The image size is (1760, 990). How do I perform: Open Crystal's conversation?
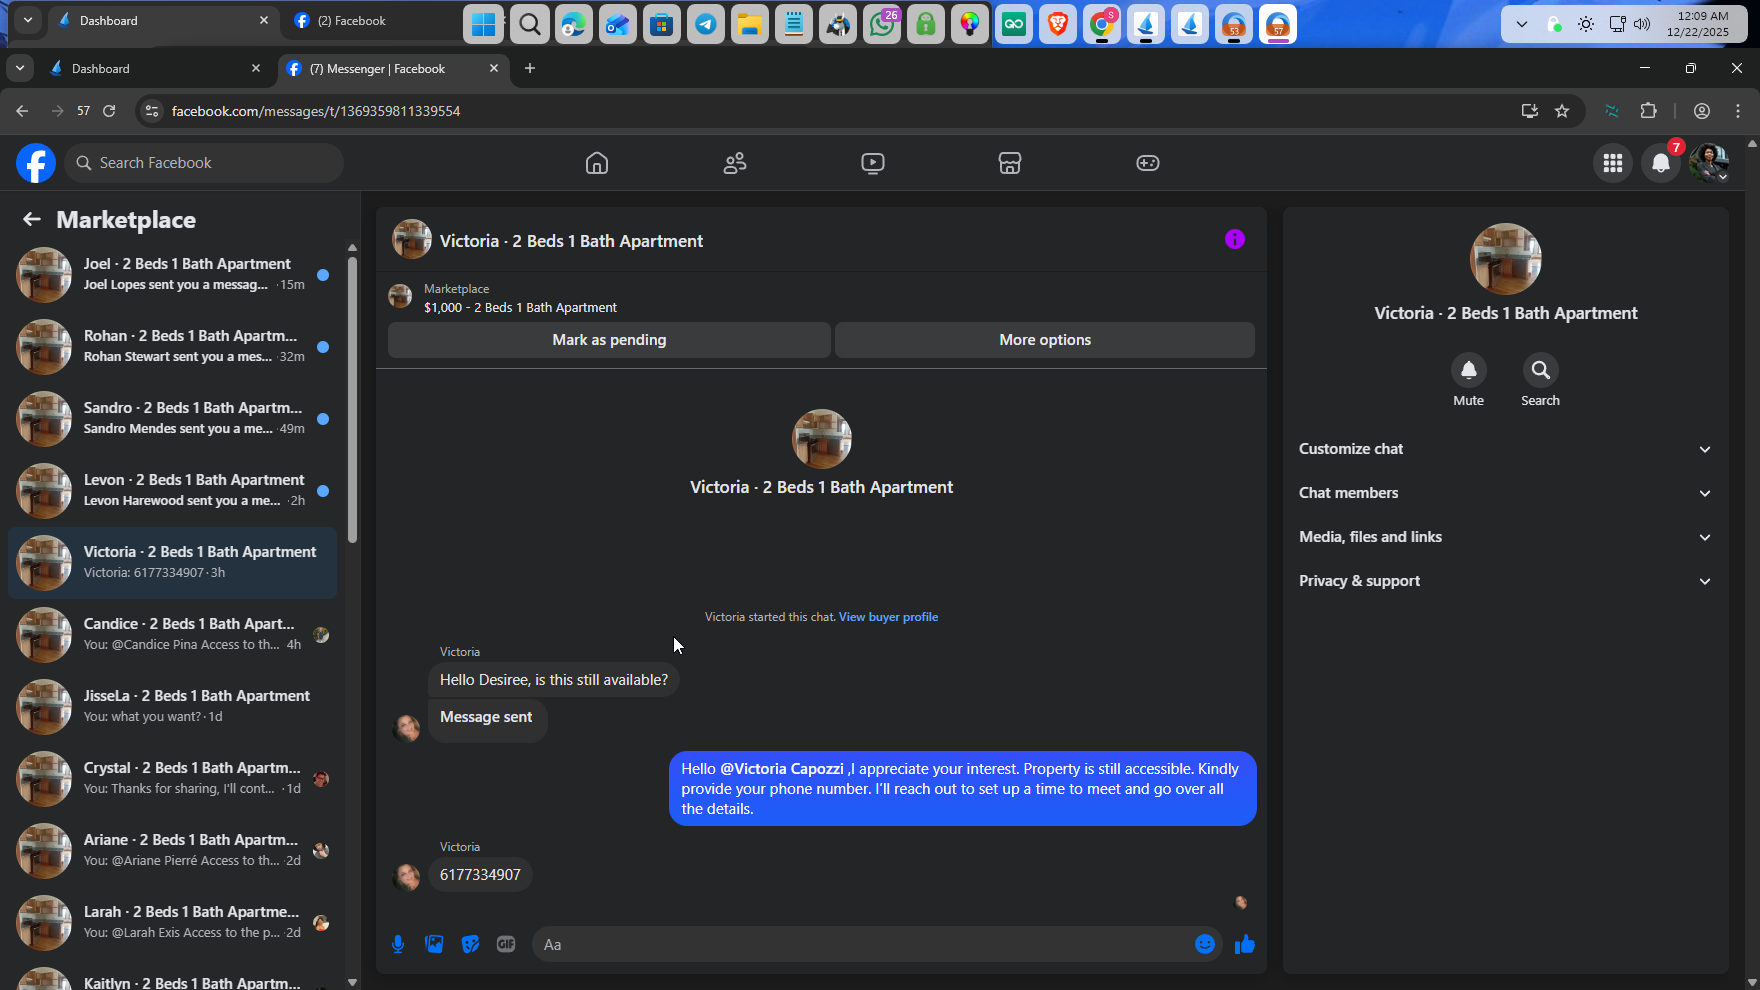click(173, 779)
